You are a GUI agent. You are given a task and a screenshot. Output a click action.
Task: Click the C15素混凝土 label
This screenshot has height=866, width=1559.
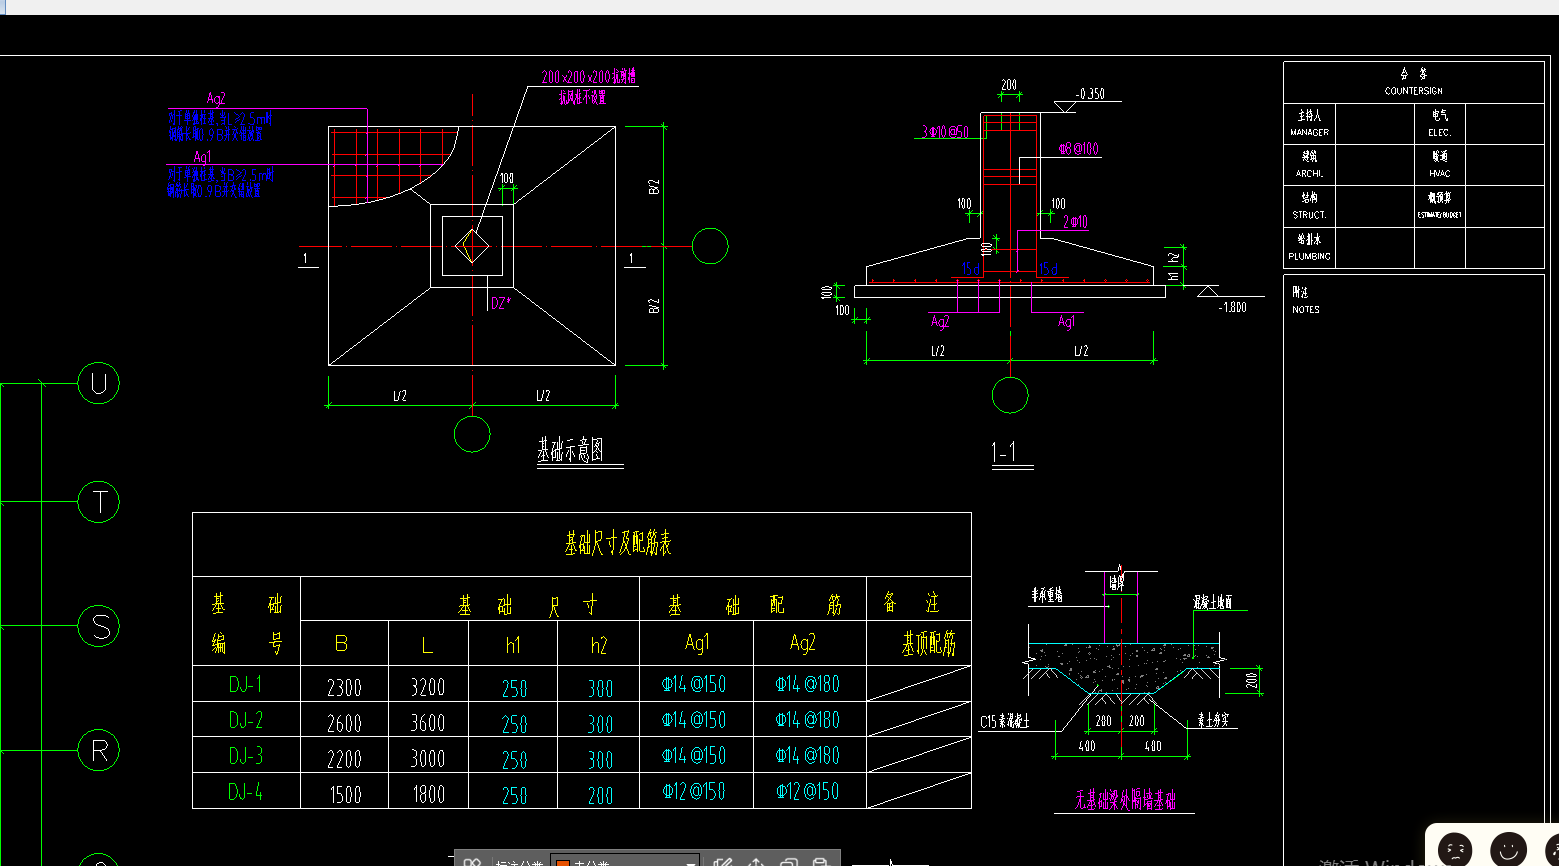point(1004,721)
